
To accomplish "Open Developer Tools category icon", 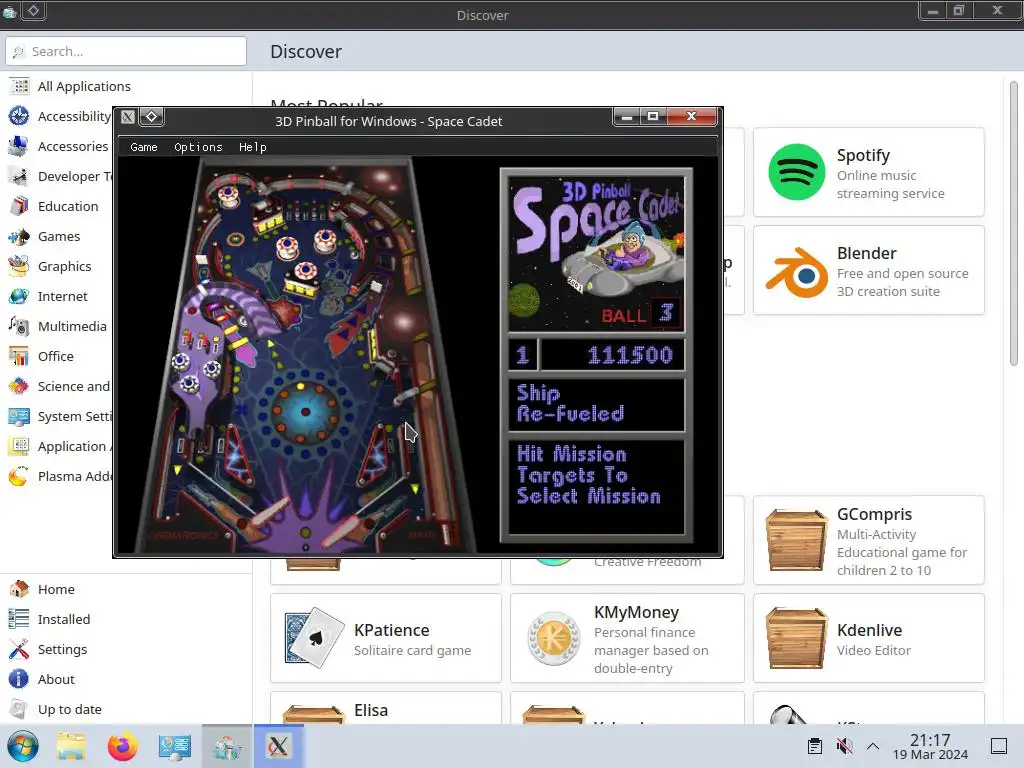I will tap(19, 176).
